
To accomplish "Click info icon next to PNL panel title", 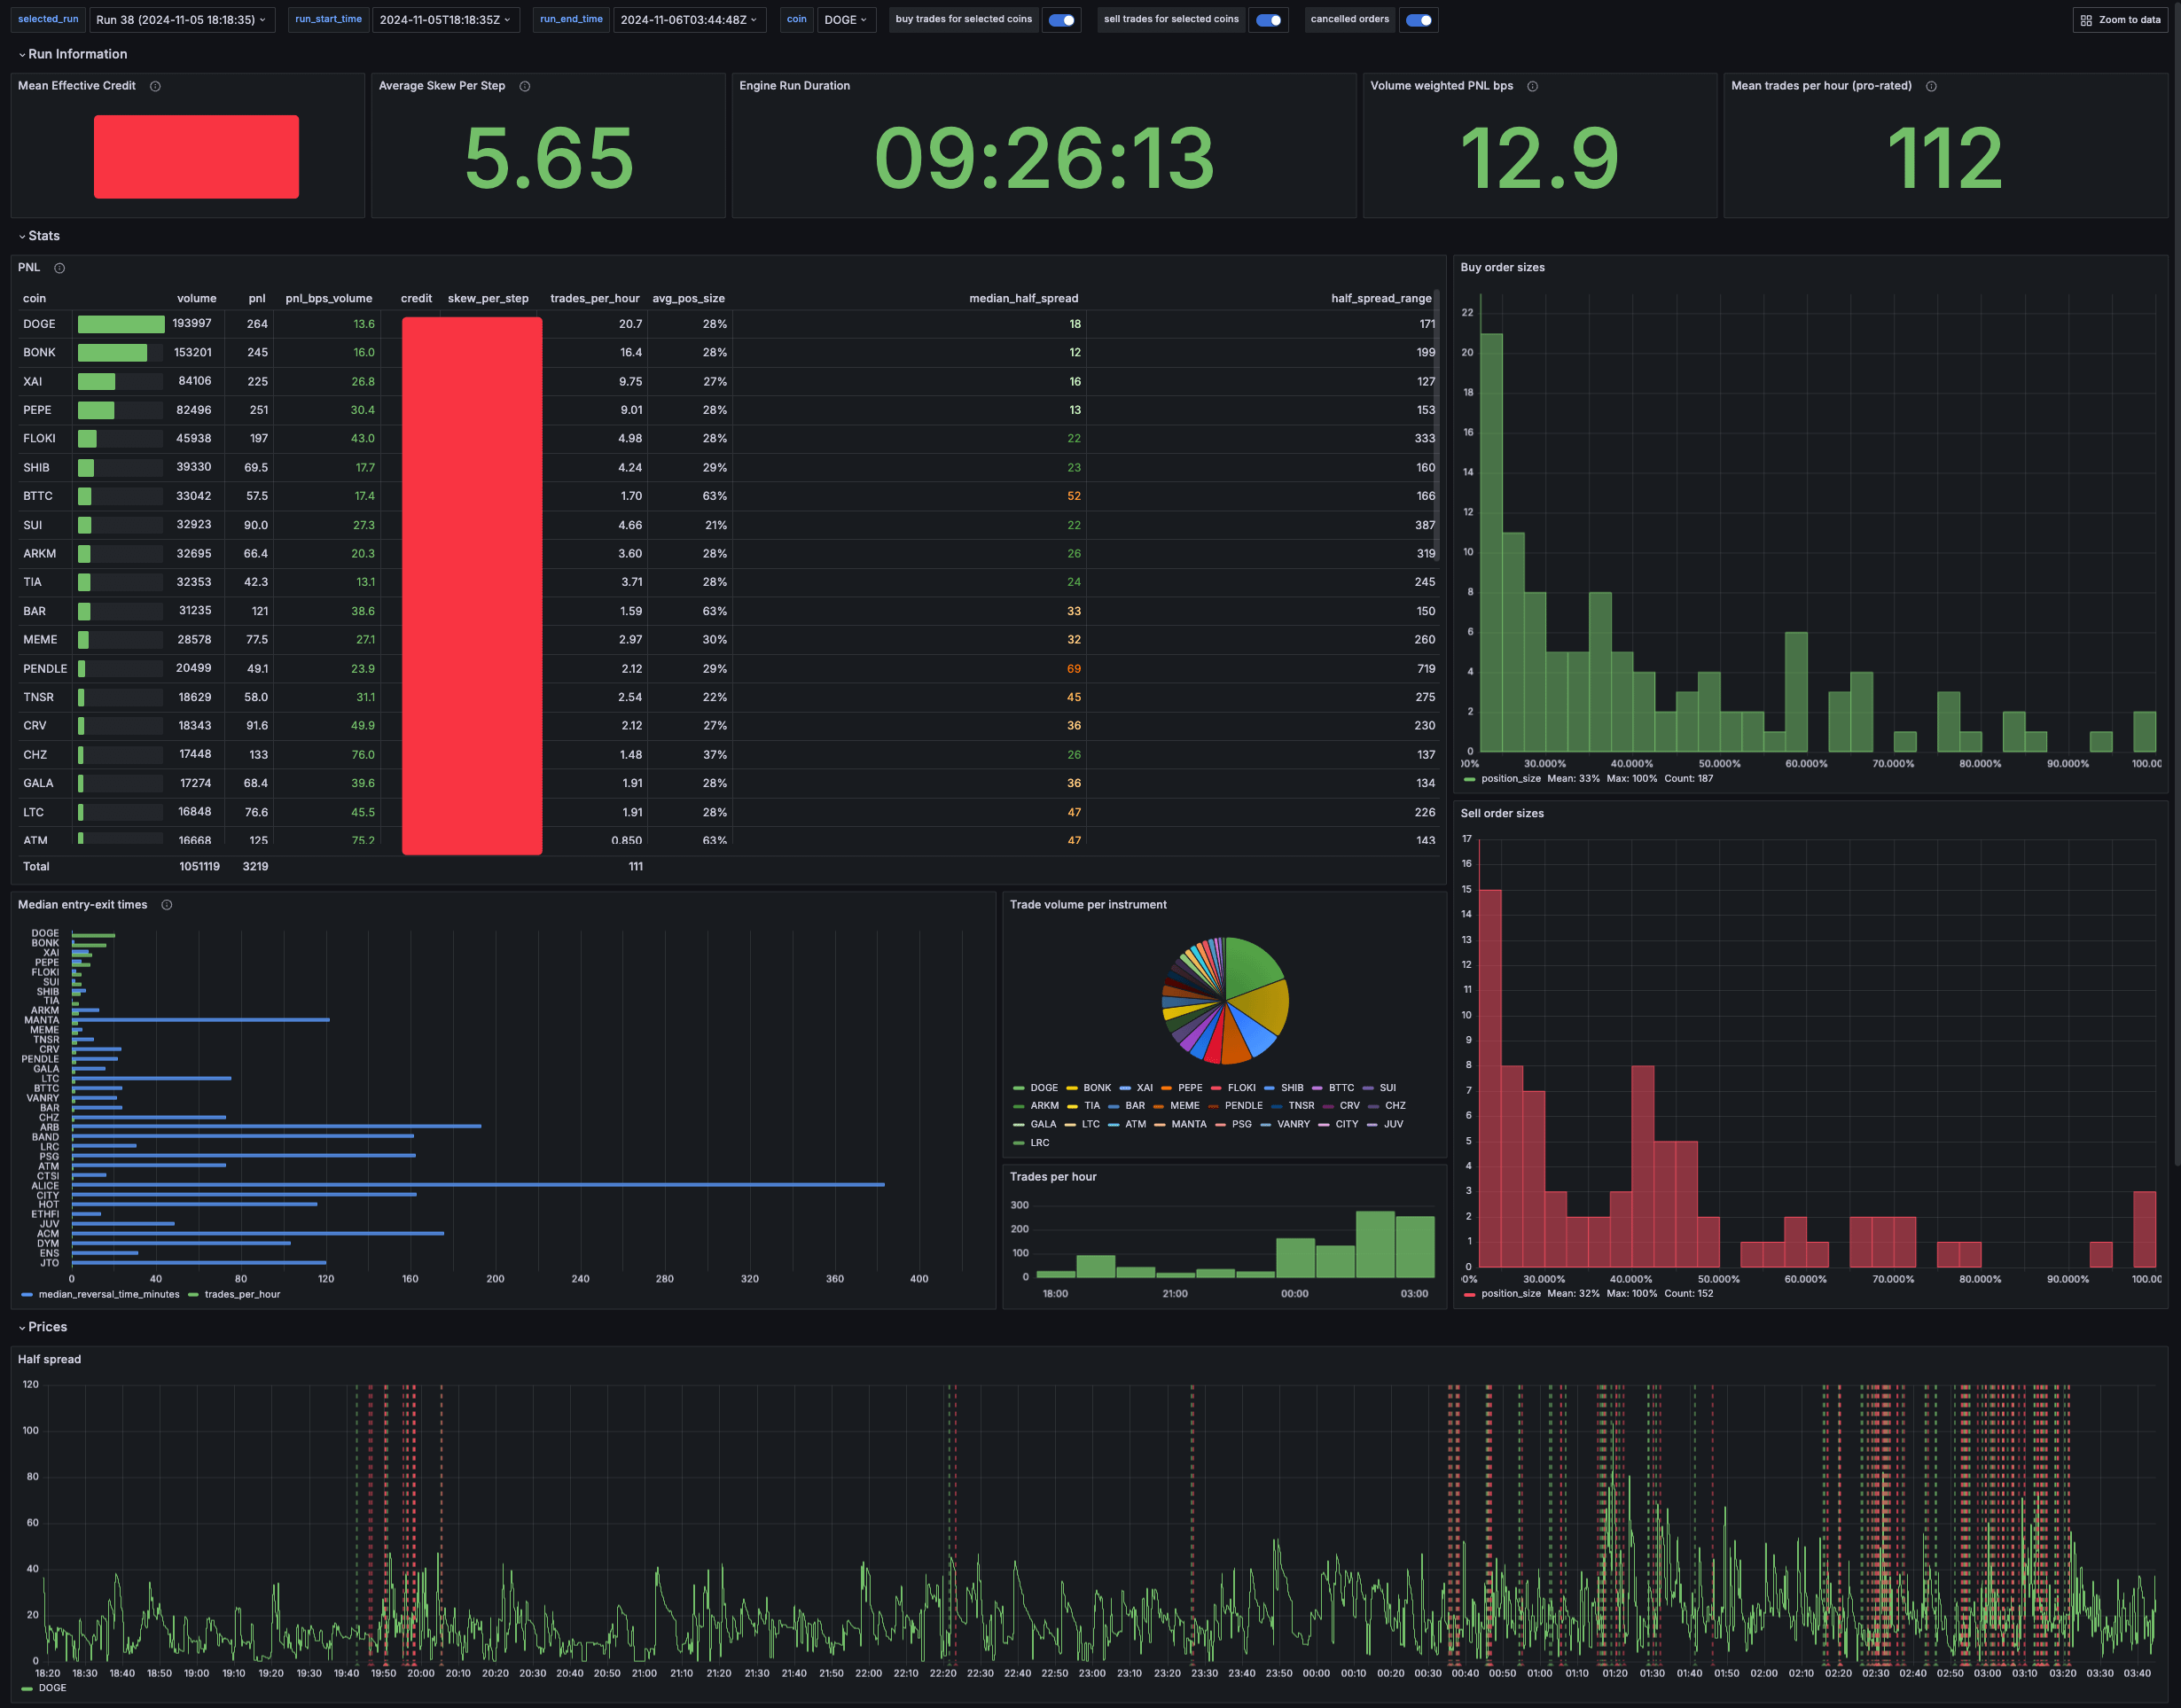I will click(x=59, y=268).
